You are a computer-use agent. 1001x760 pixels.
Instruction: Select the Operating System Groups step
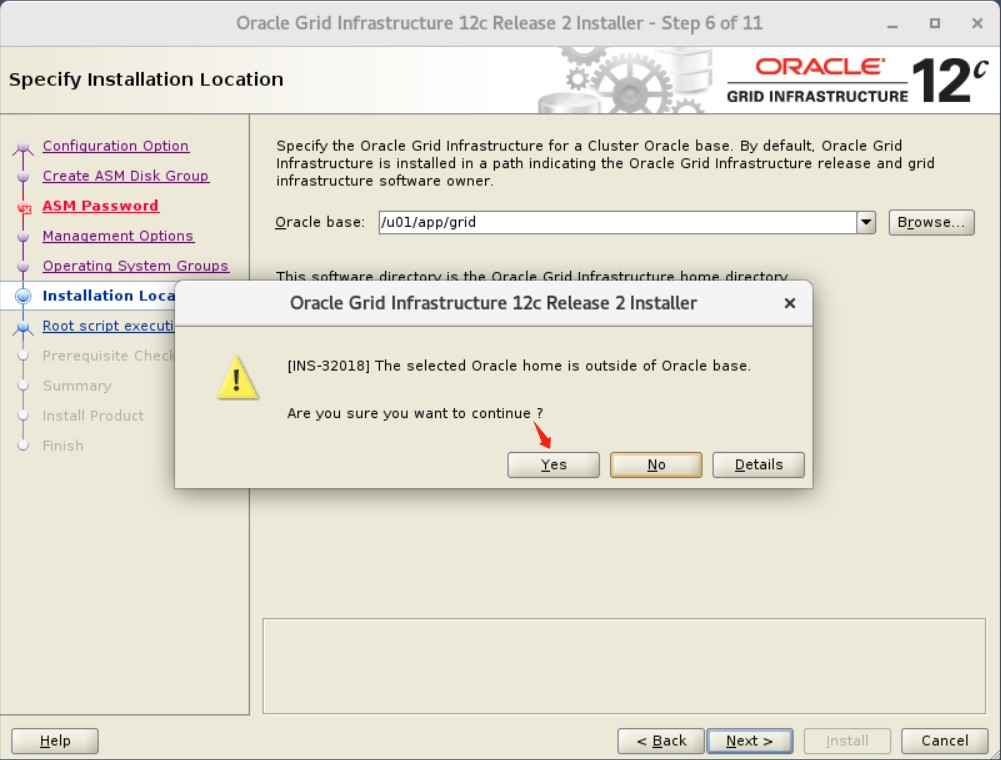click(x=136, y=266)
